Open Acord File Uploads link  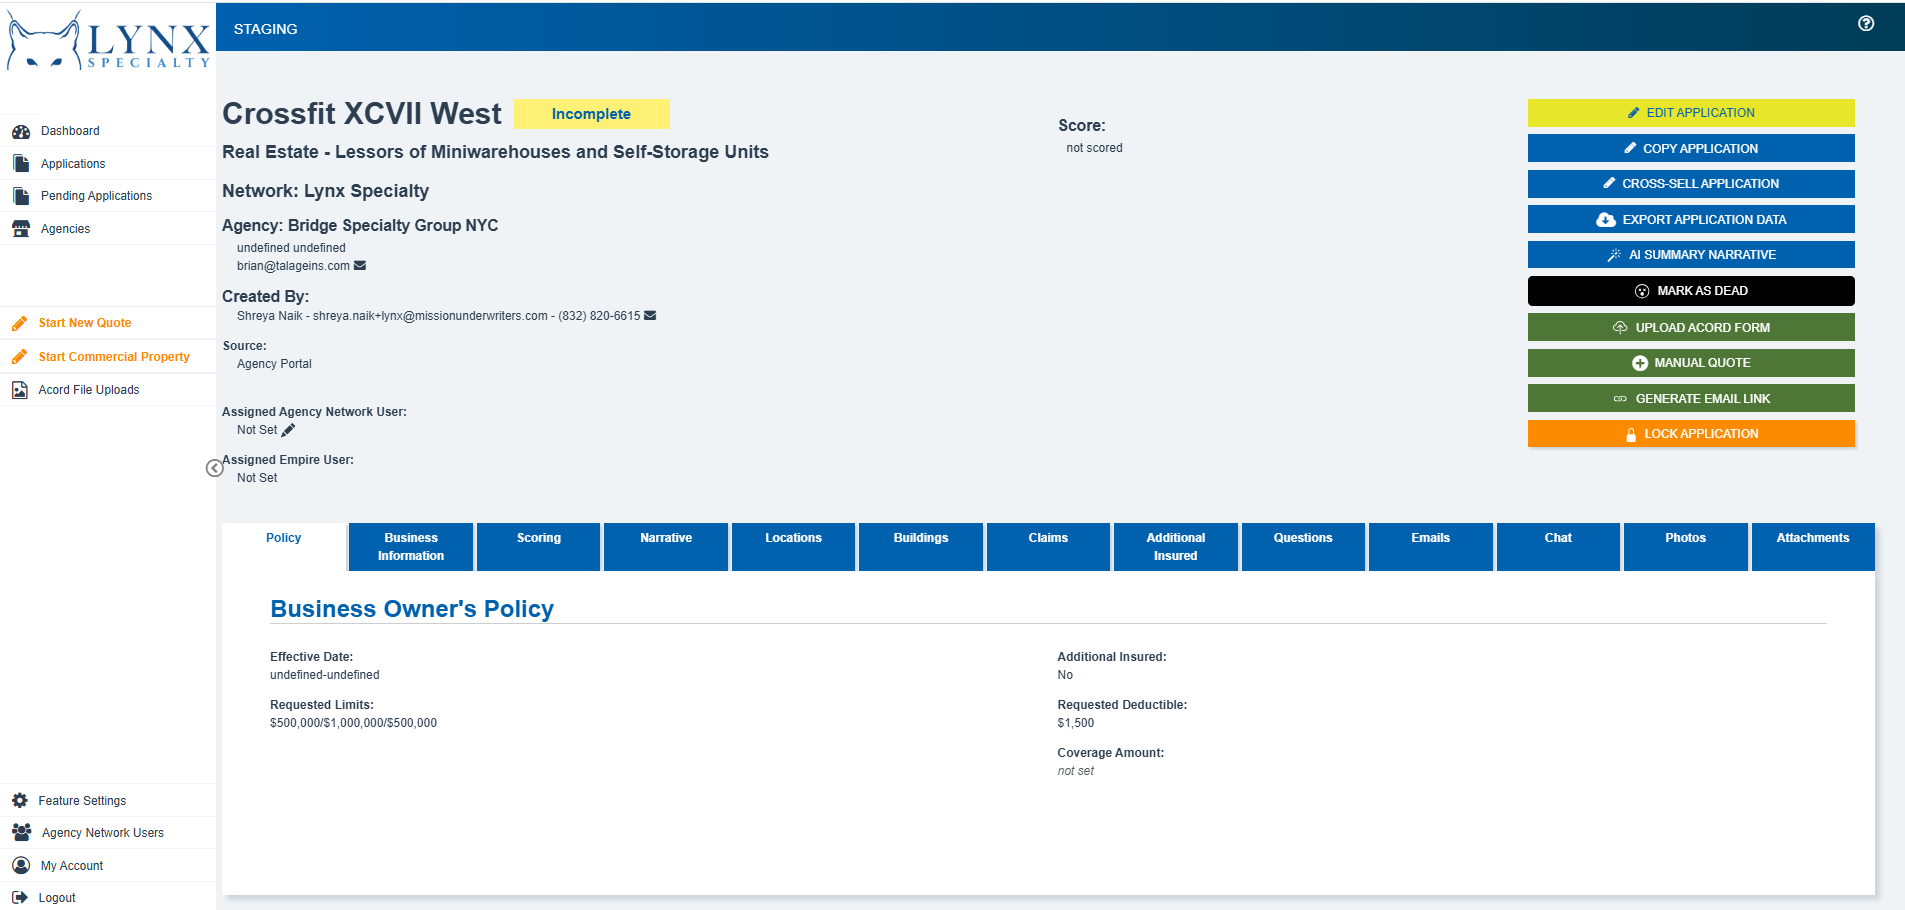point(89,390)
